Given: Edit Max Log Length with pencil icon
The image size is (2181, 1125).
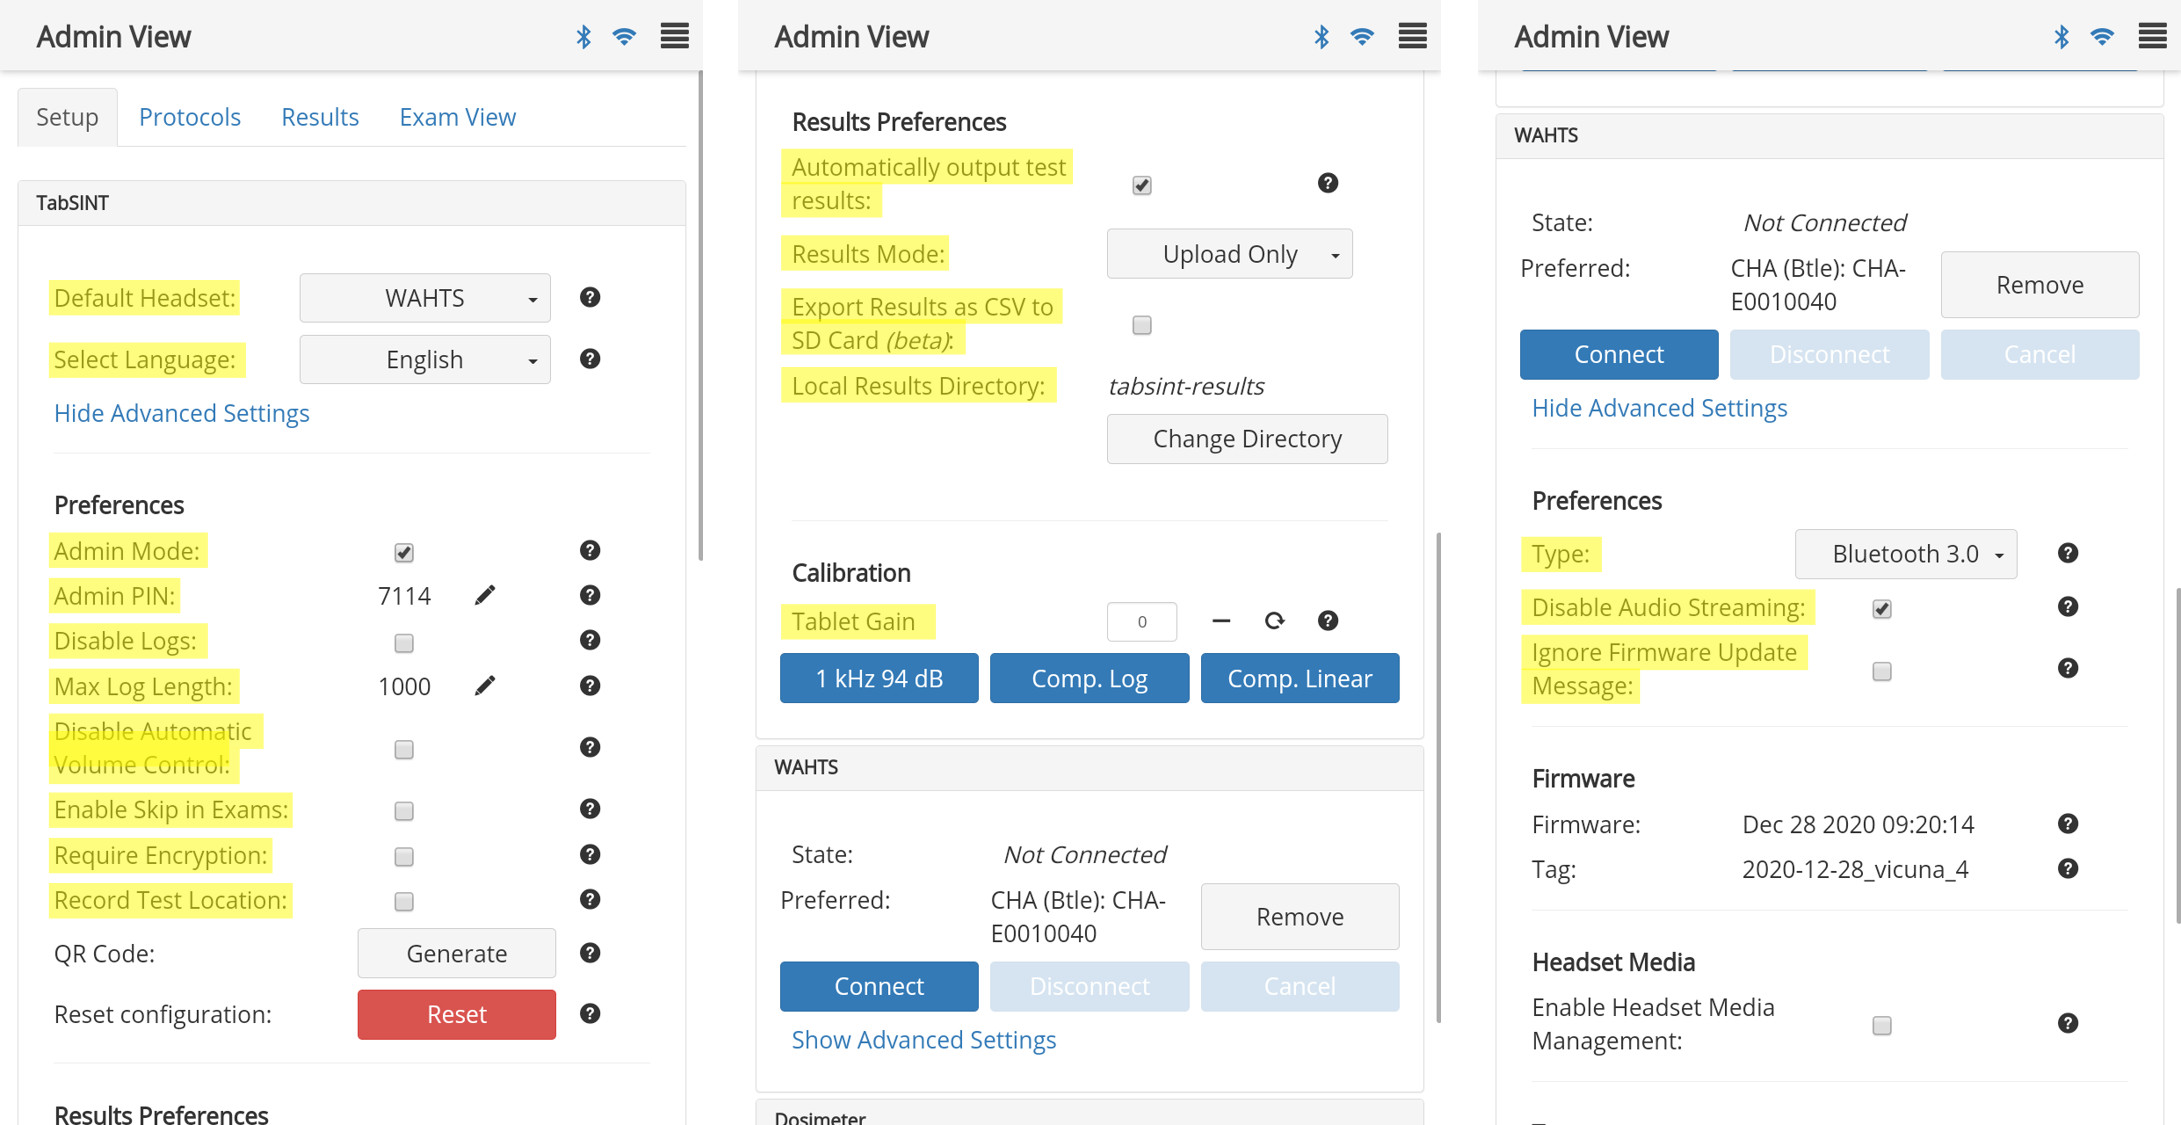Looking at the screenshot, I should pos(485,686).
